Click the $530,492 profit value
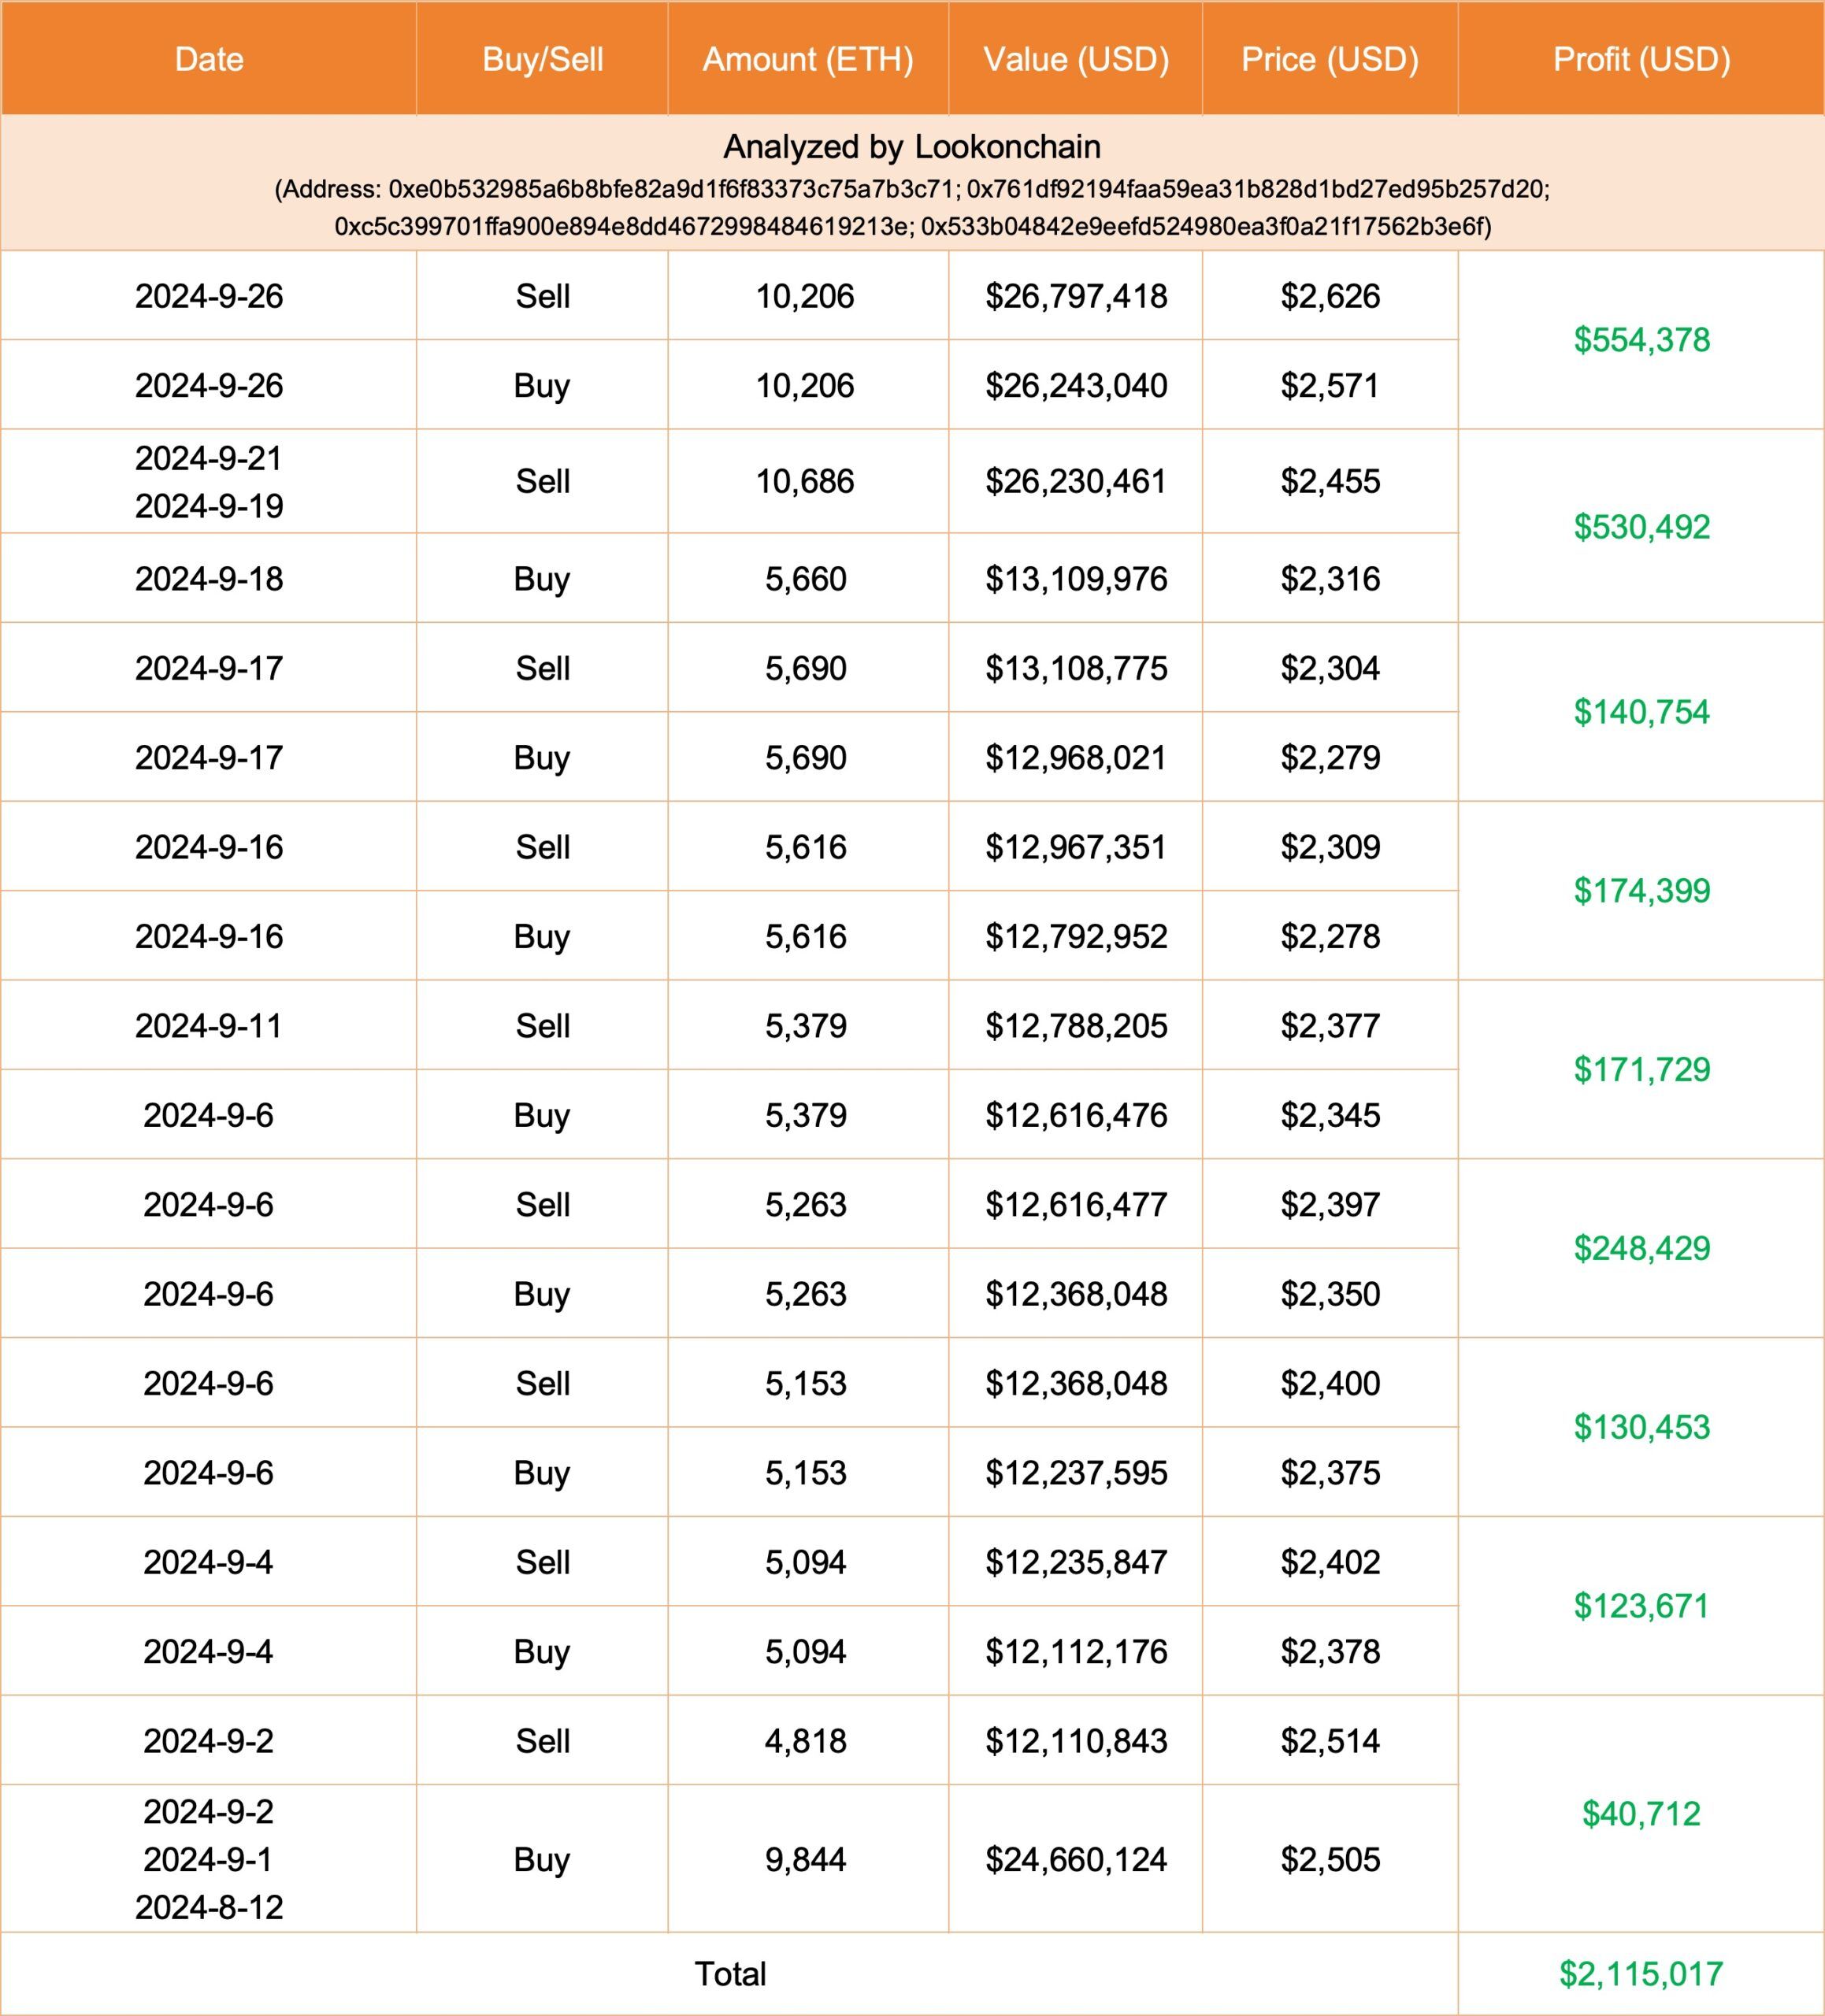The height and width of the screenshot is (2016, 1825). coord(1641,527)
